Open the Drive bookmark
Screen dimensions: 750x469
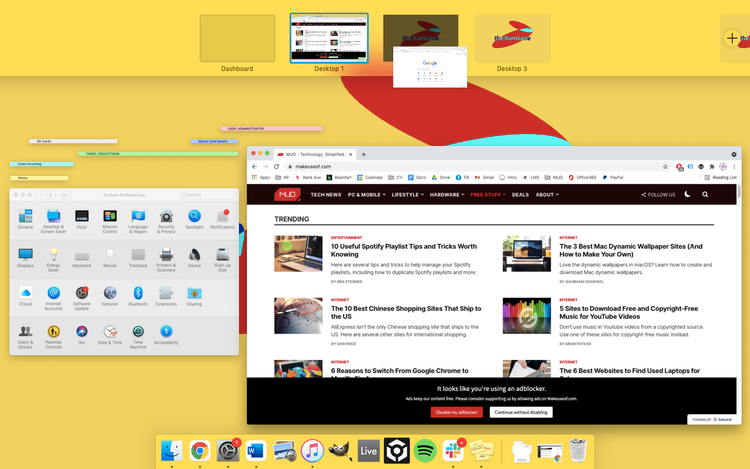coord(441,177)
